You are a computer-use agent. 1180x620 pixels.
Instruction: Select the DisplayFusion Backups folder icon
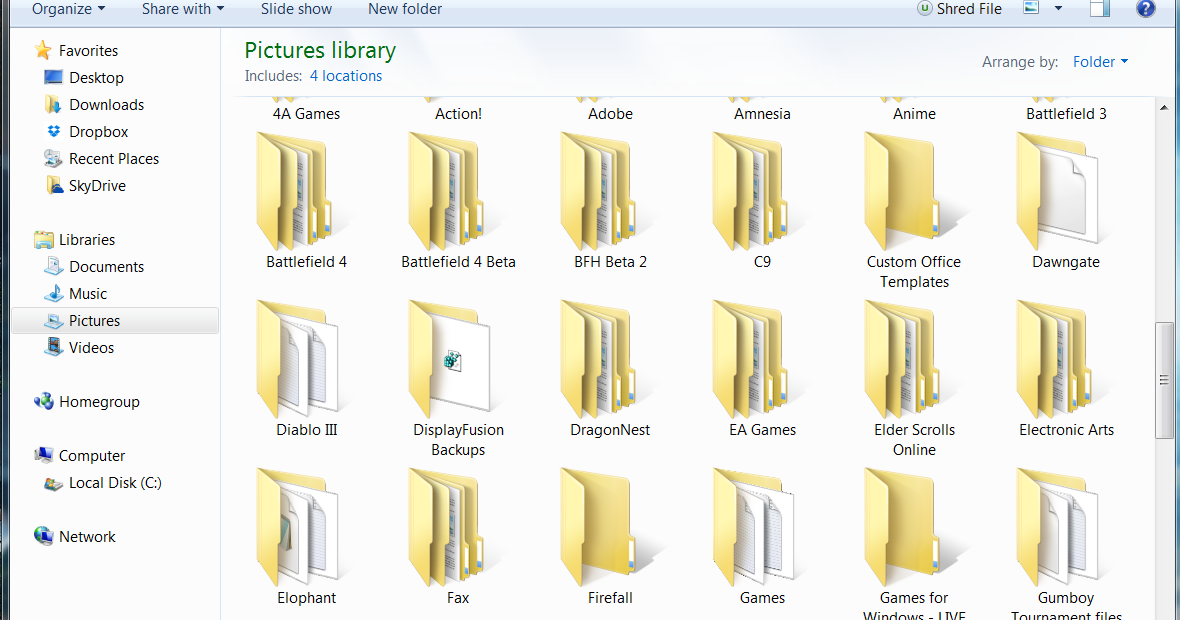(x=449, y=360)
